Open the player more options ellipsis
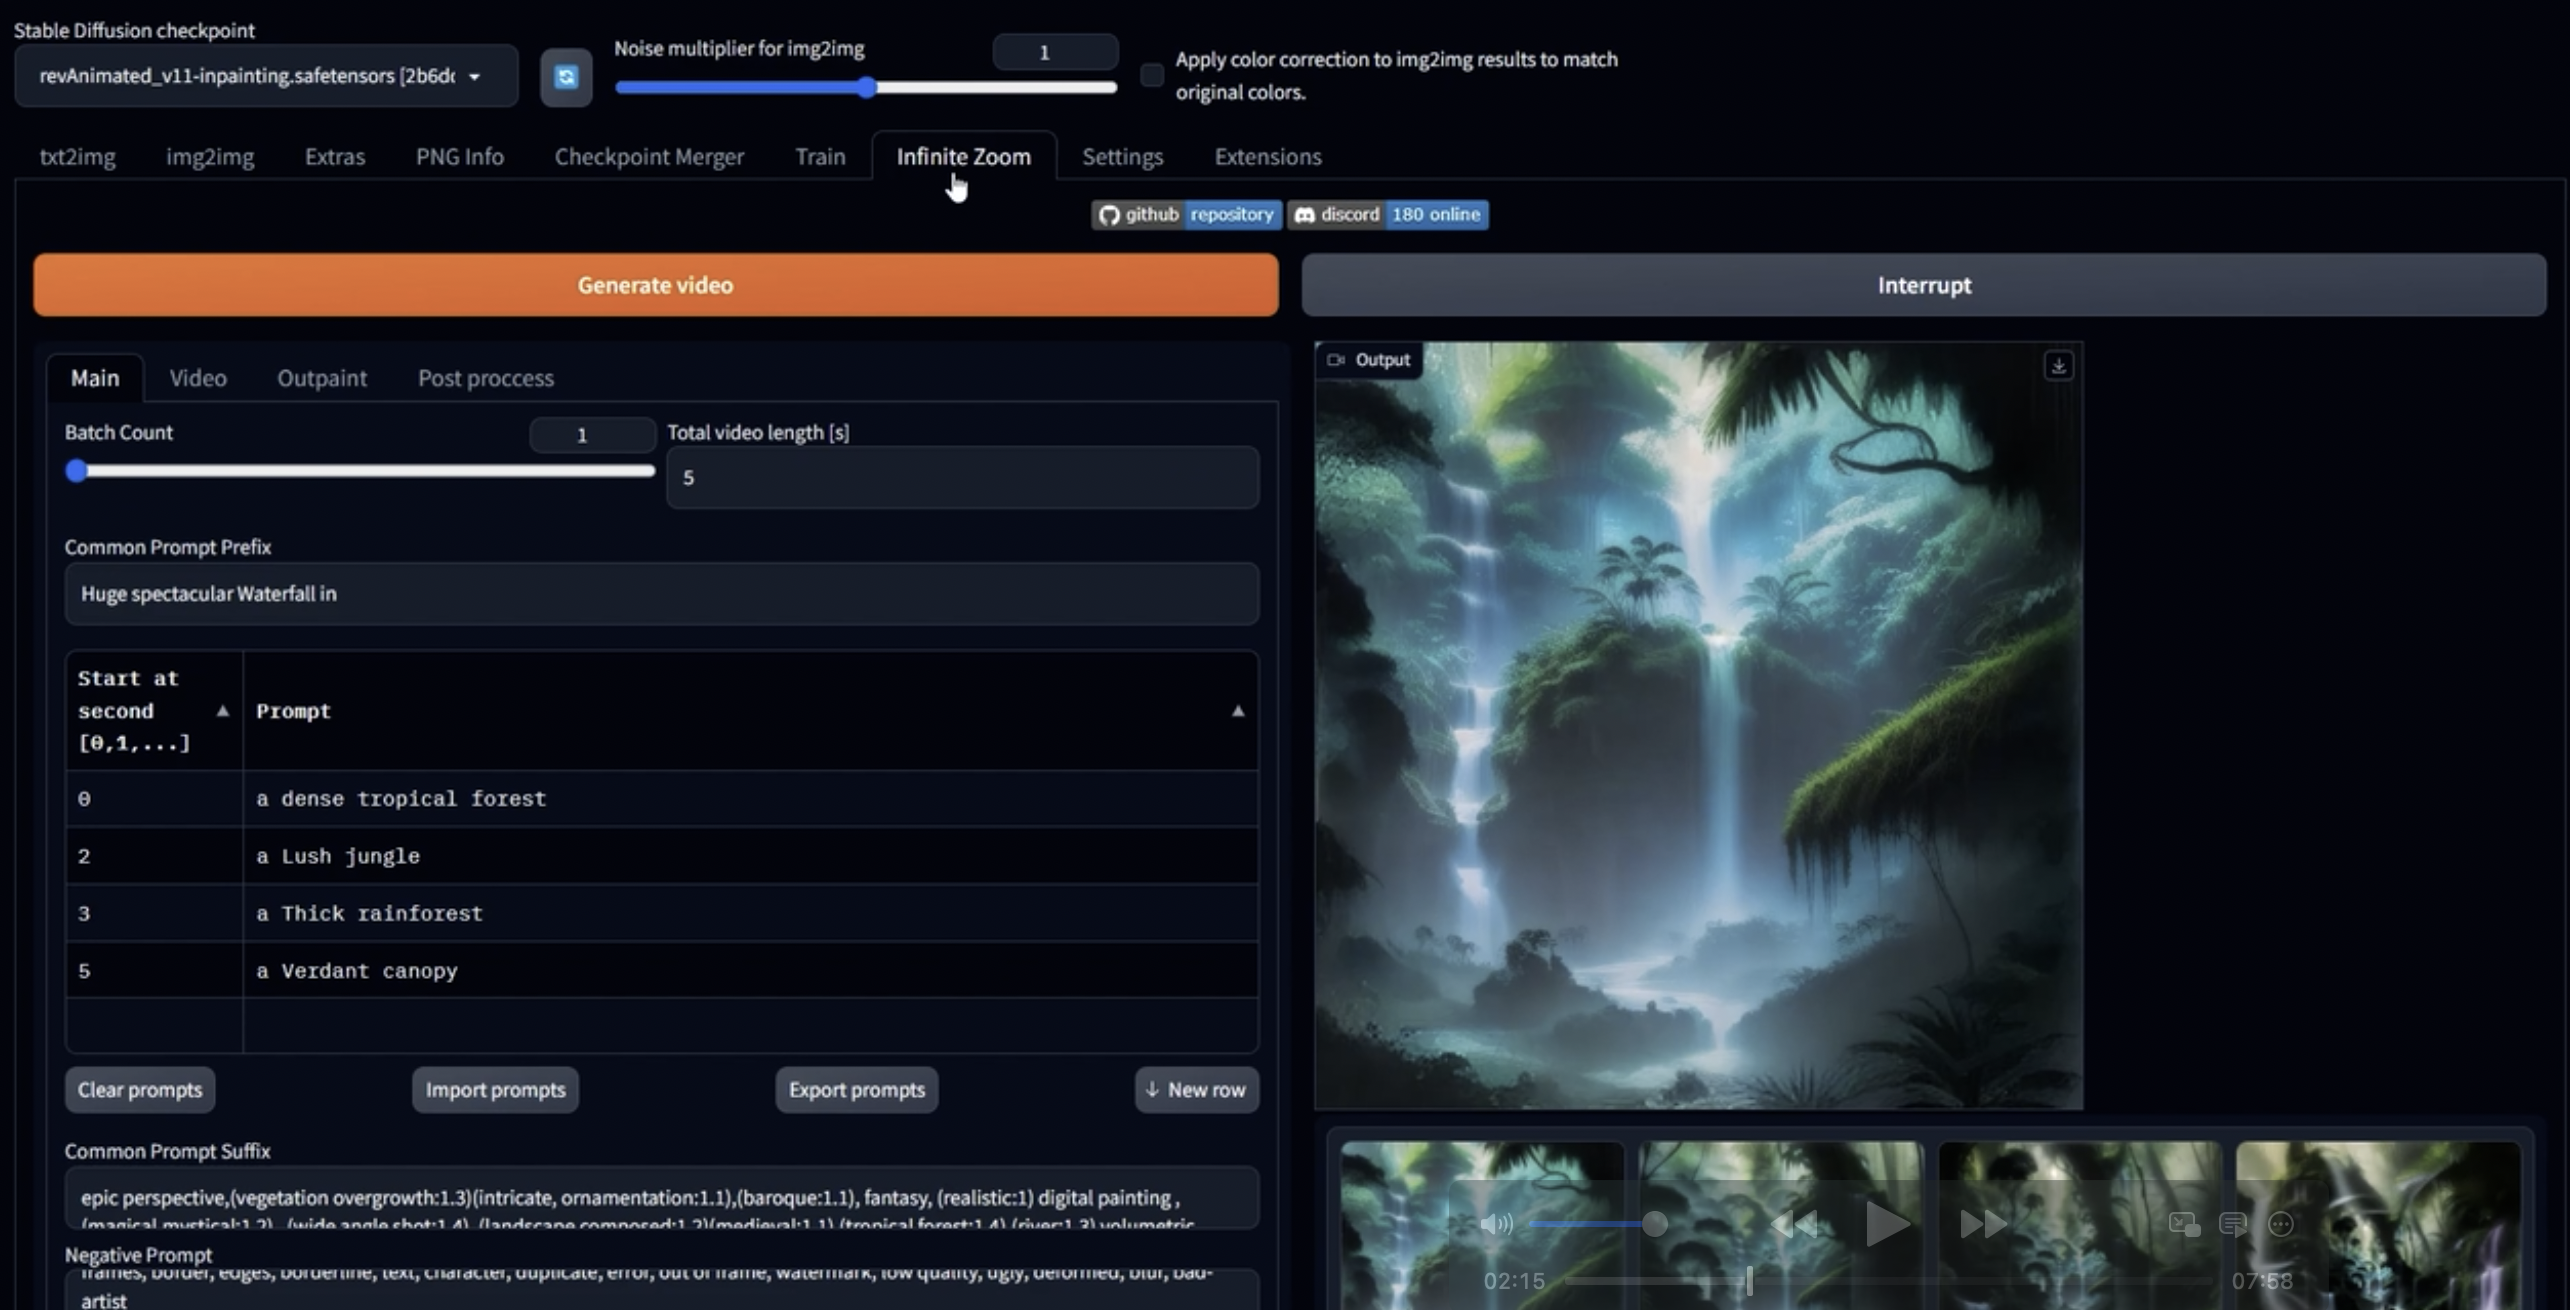 pos(2281,1224)
